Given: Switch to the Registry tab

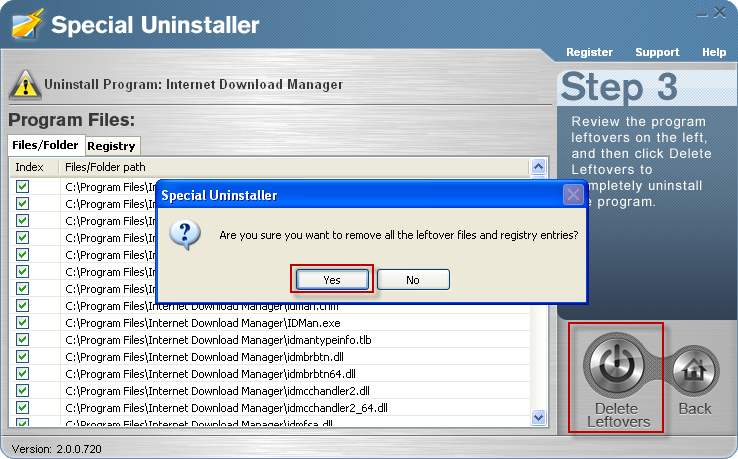Looking at the screenshot, I should 112,146.
